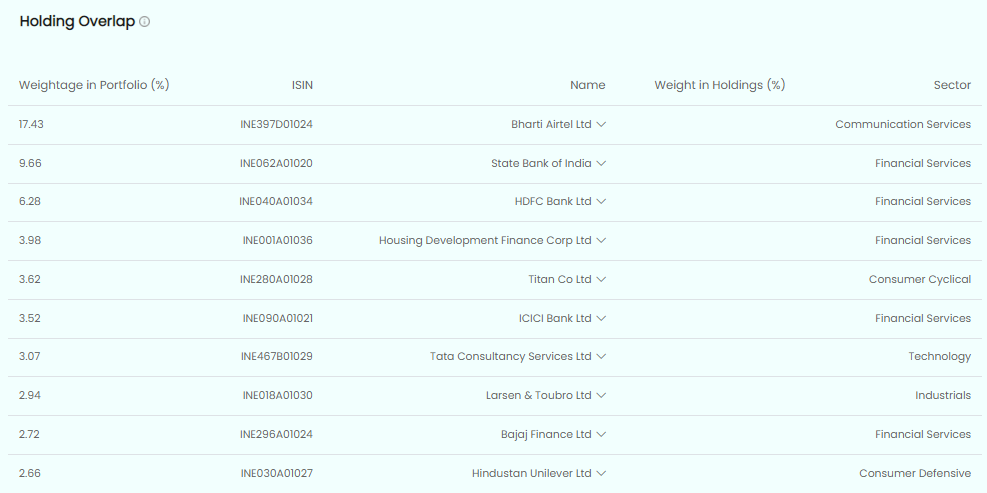Expand the HDFC Bank Ltd chevron
The height and width of the screenshot is (493, 987).
pos(601,201)
